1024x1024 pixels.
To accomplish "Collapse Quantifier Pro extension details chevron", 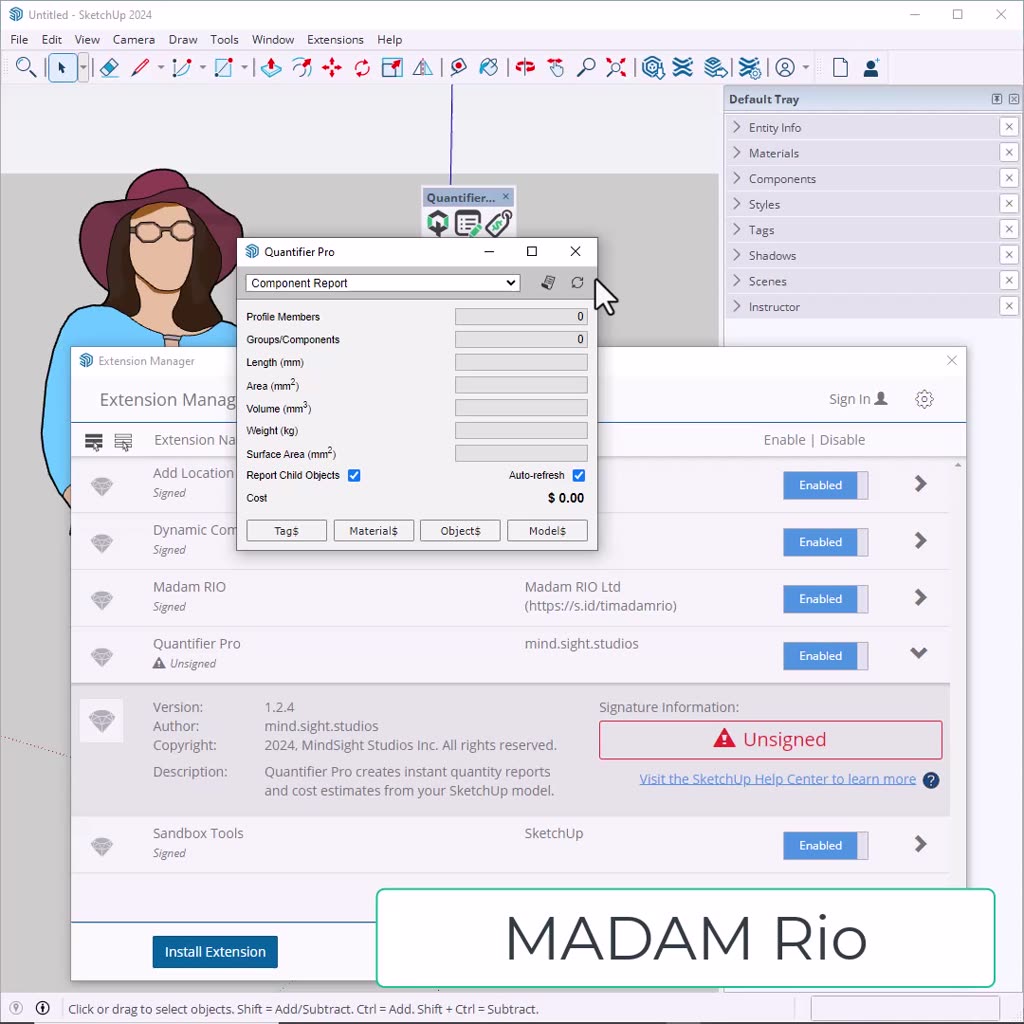I will [x=919, y=653].
